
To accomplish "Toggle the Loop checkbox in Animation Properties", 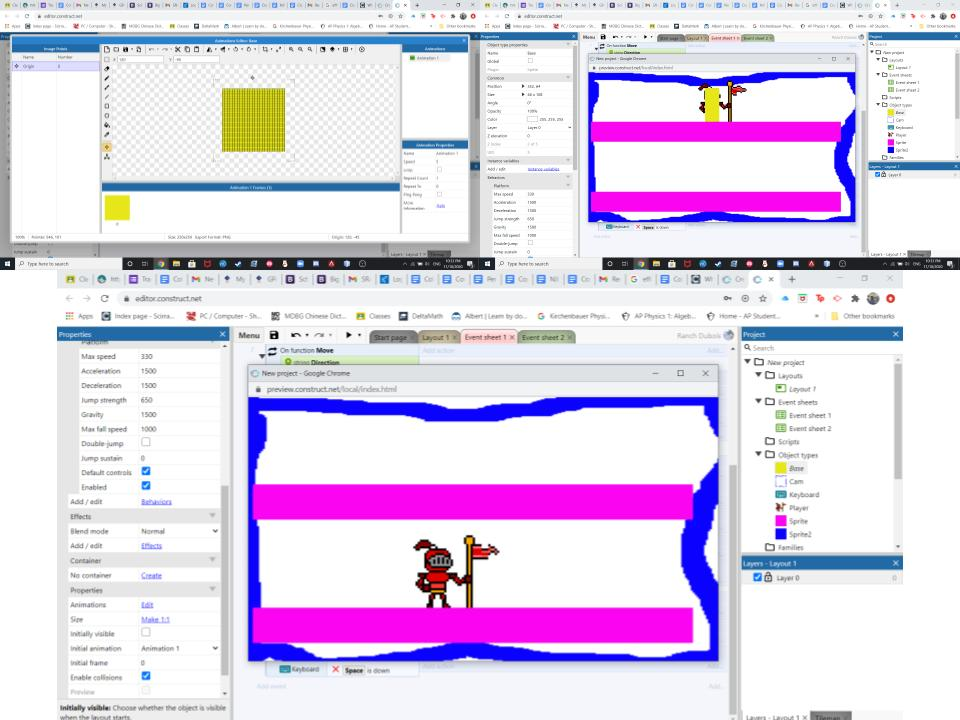I will click(439, 170).
